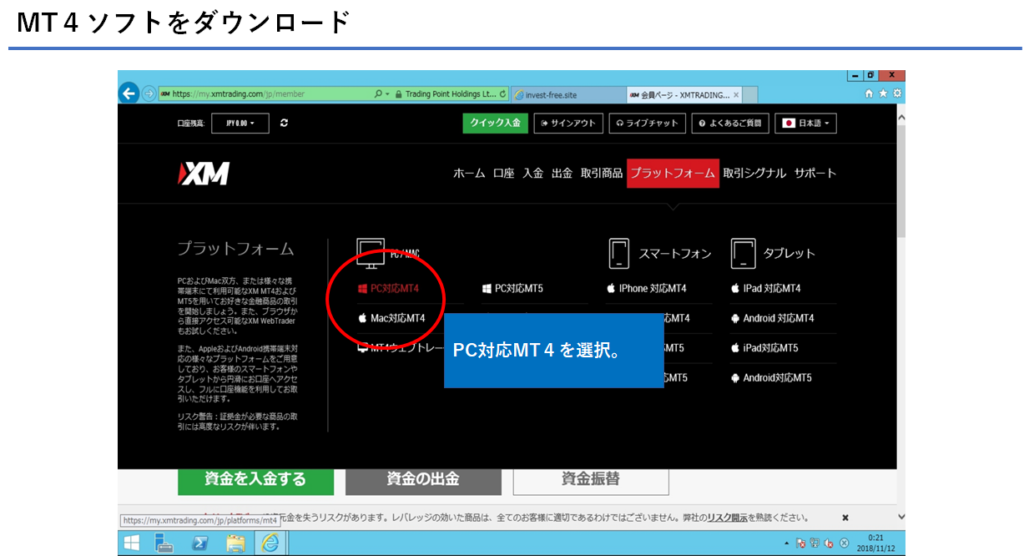This screenshot has width=1024, height=556.
Task: Refresh account balance with circular arrows icon
Action: click(284, 123)
